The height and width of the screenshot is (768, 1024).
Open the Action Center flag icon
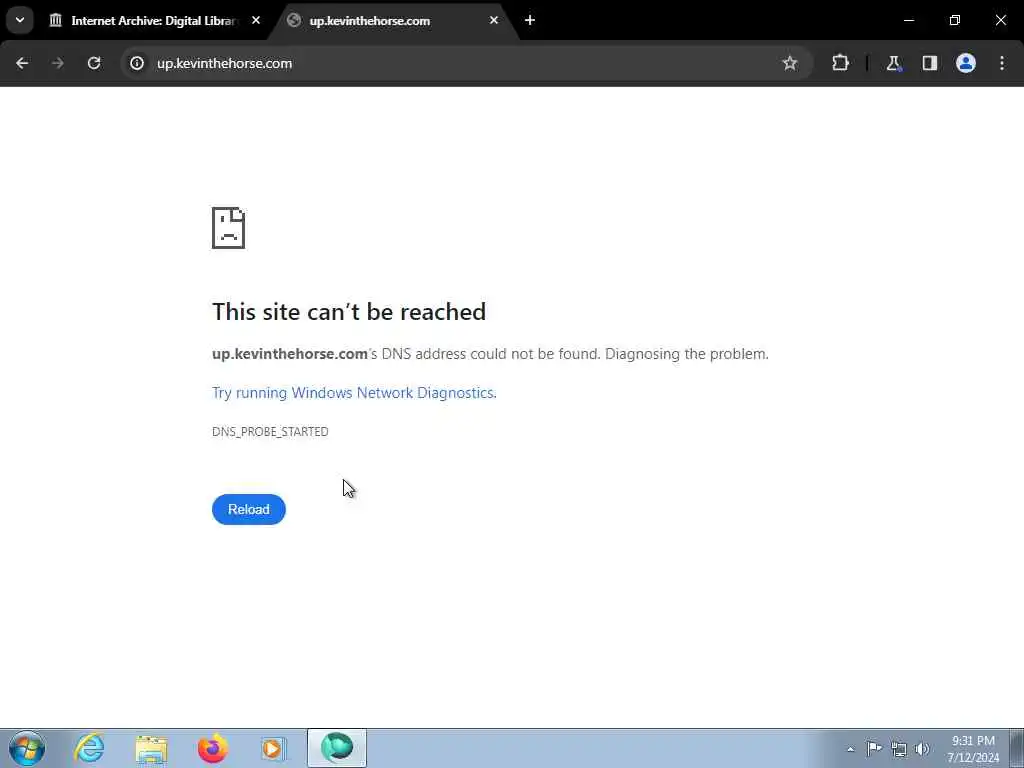pyautogui.click(x=874, y=748)
